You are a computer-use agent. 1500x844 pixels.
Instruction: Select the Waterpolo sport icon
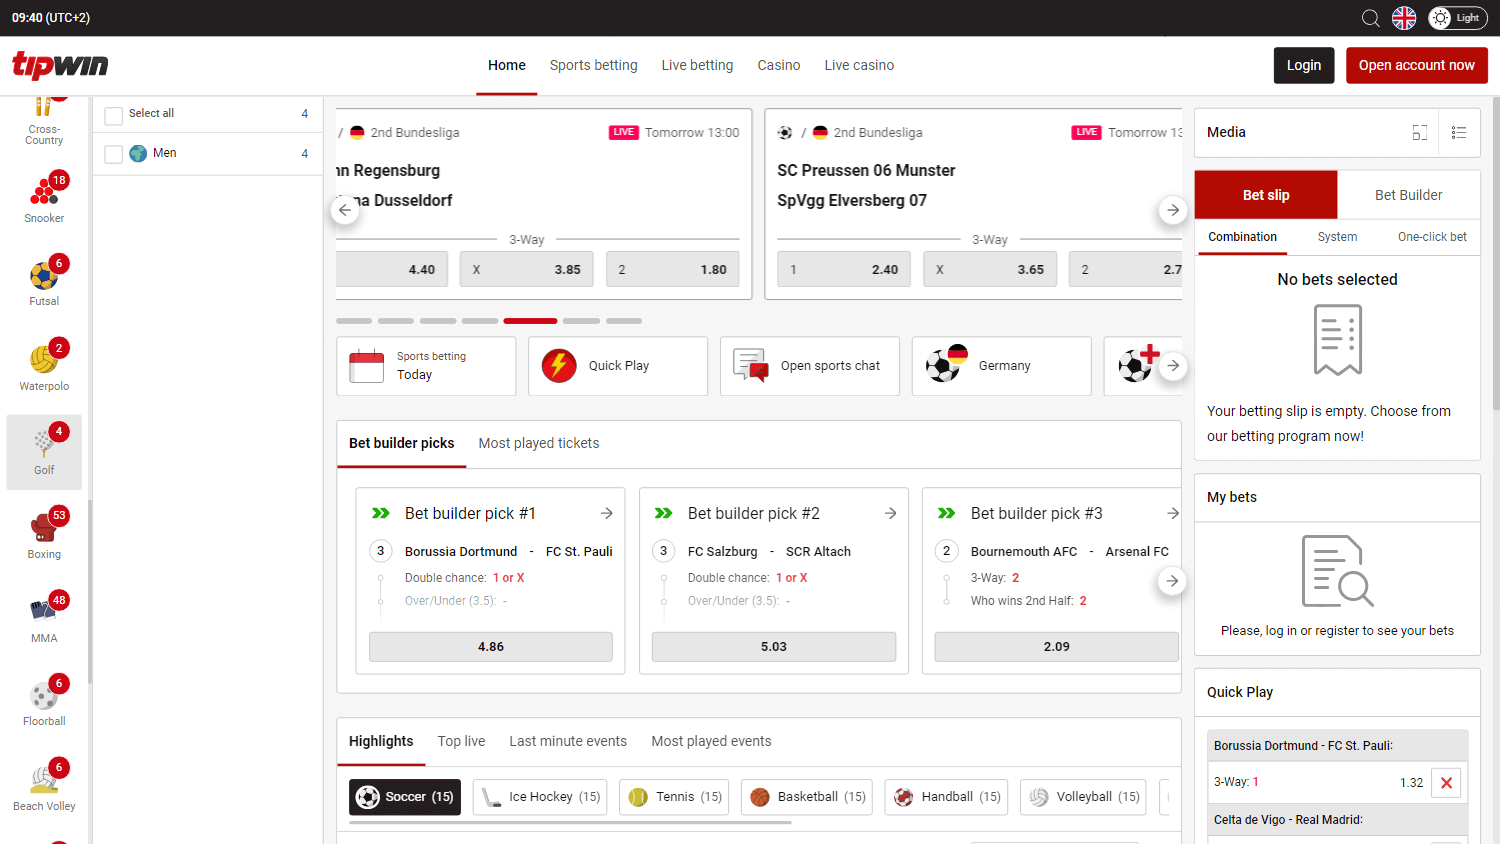click(x=44, y=366)
